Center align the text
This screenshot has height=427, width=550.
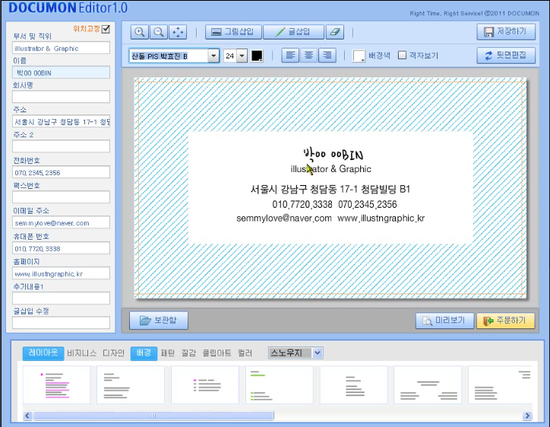[309, 55]
